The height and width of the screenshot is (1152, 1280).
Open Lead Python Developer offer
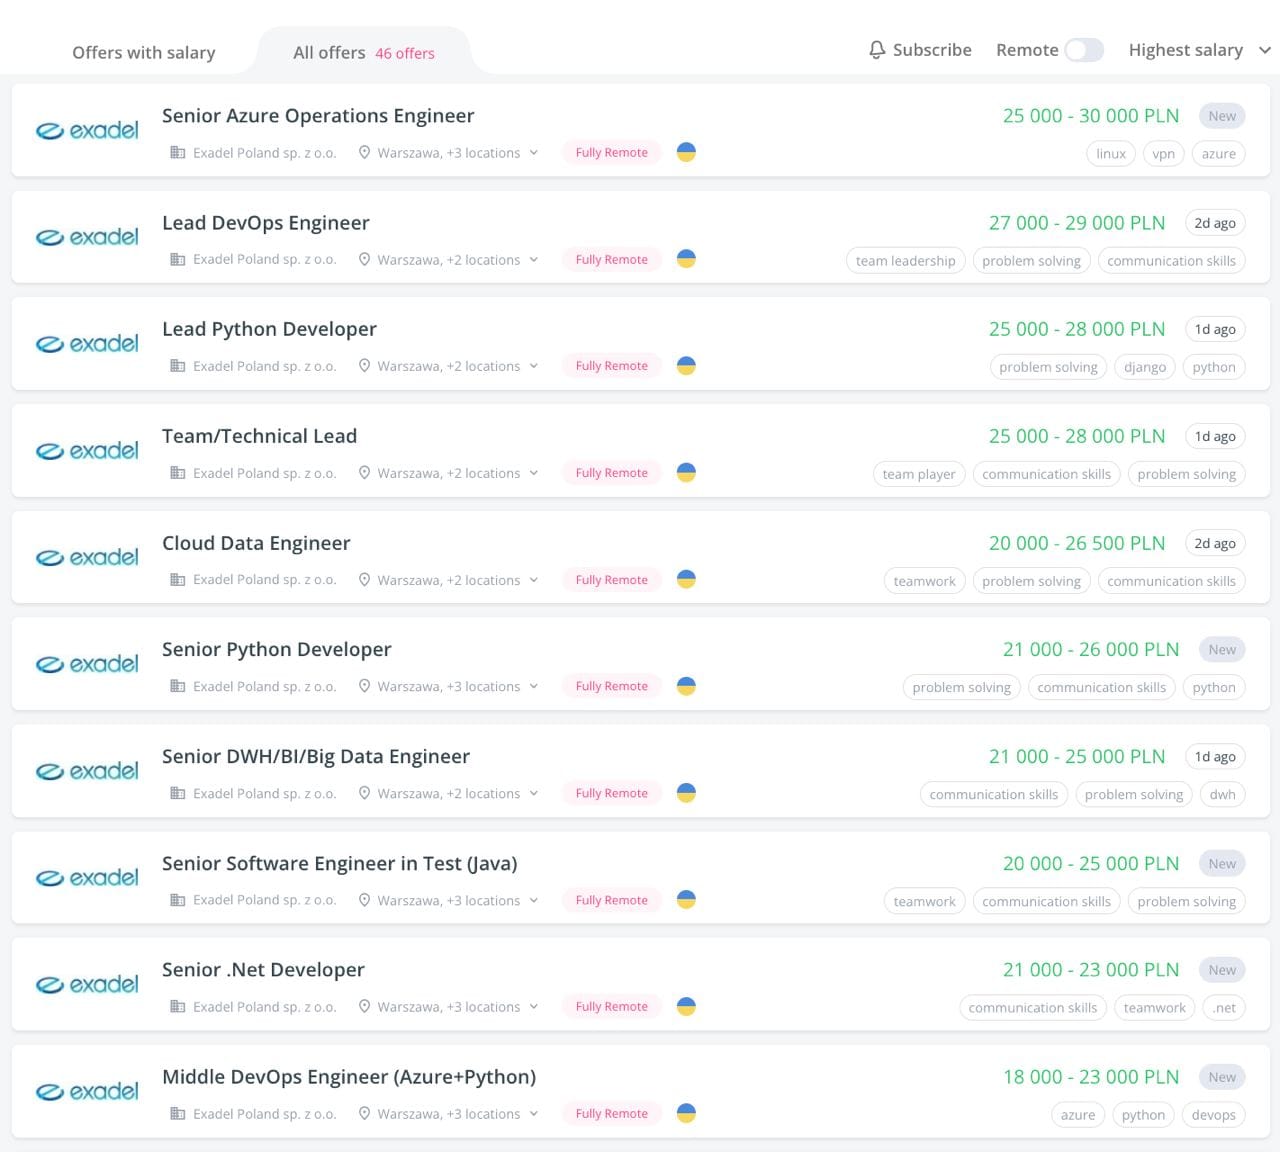(641, 344)
